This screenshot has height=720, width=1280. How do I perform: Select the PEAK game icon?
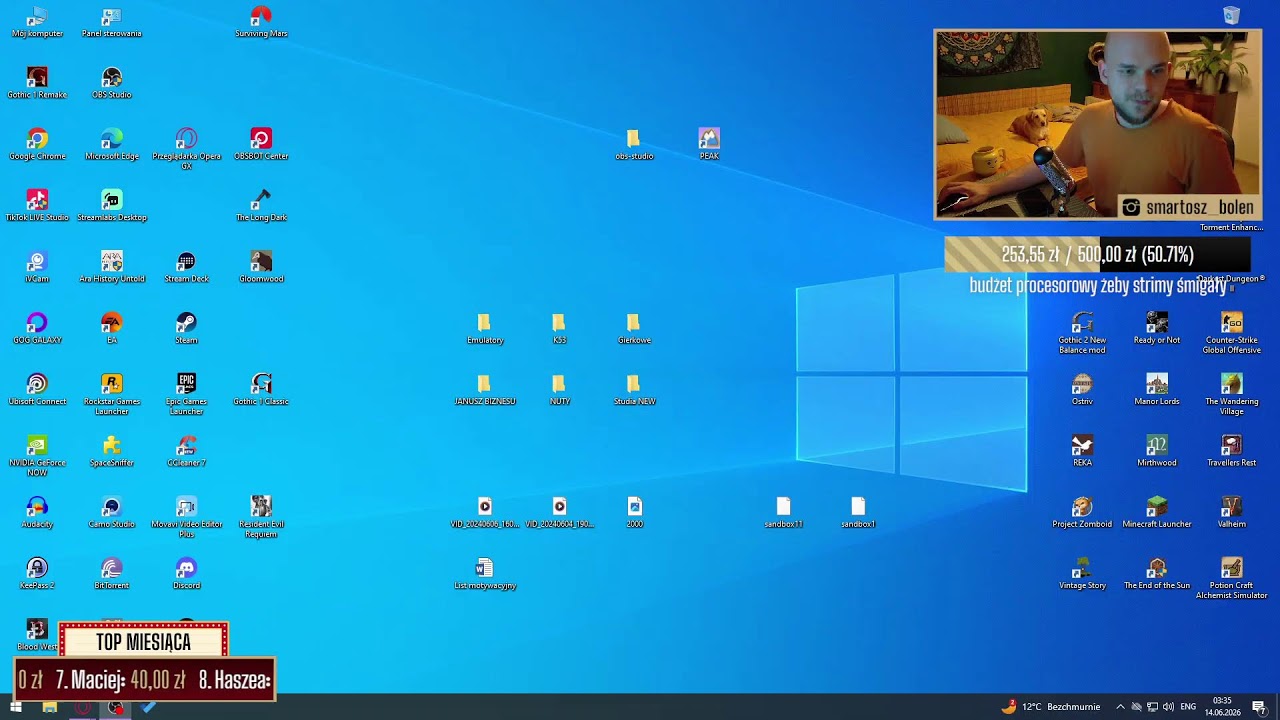tap(709, 144)
